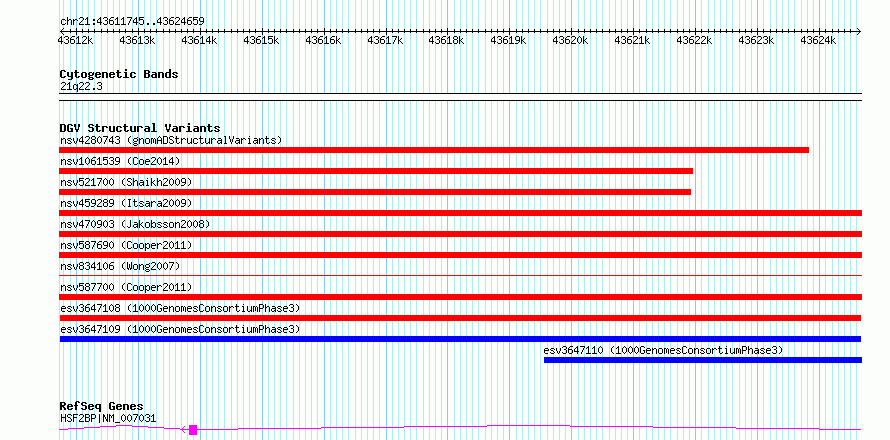Click the esv3647109 blue variant bar
The height and width of the screenshot is (440, 890).
[460, 339]
